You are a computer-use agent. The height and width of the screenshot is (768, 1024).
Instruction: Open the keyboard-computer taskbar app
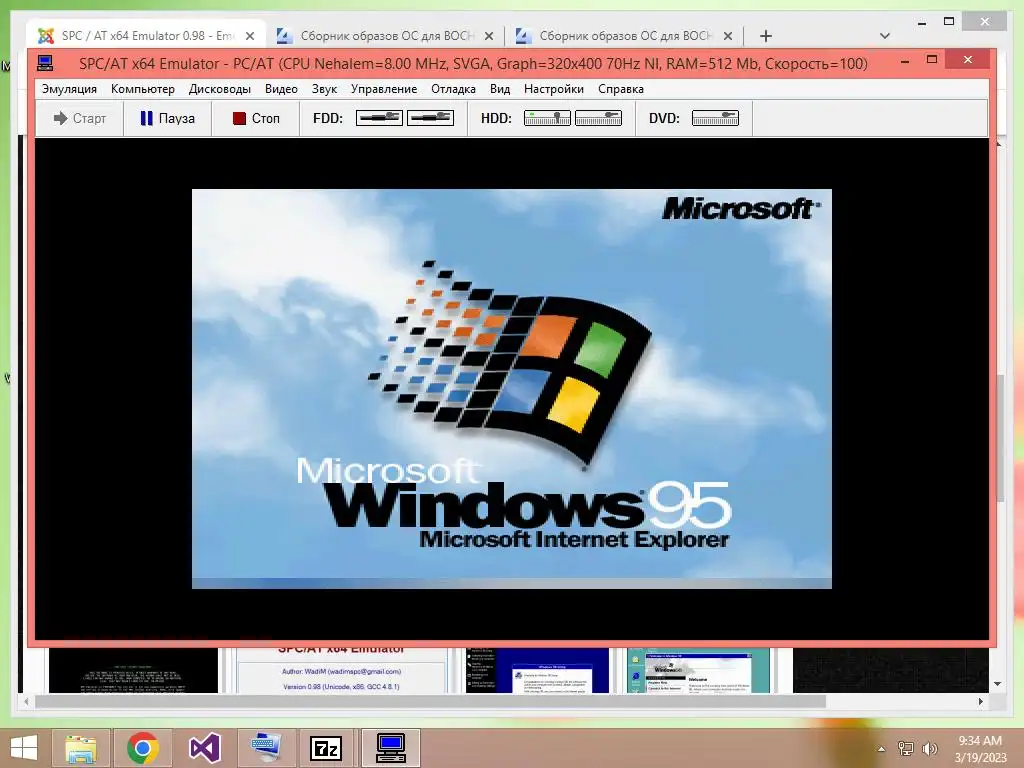[x=266, y=748]
